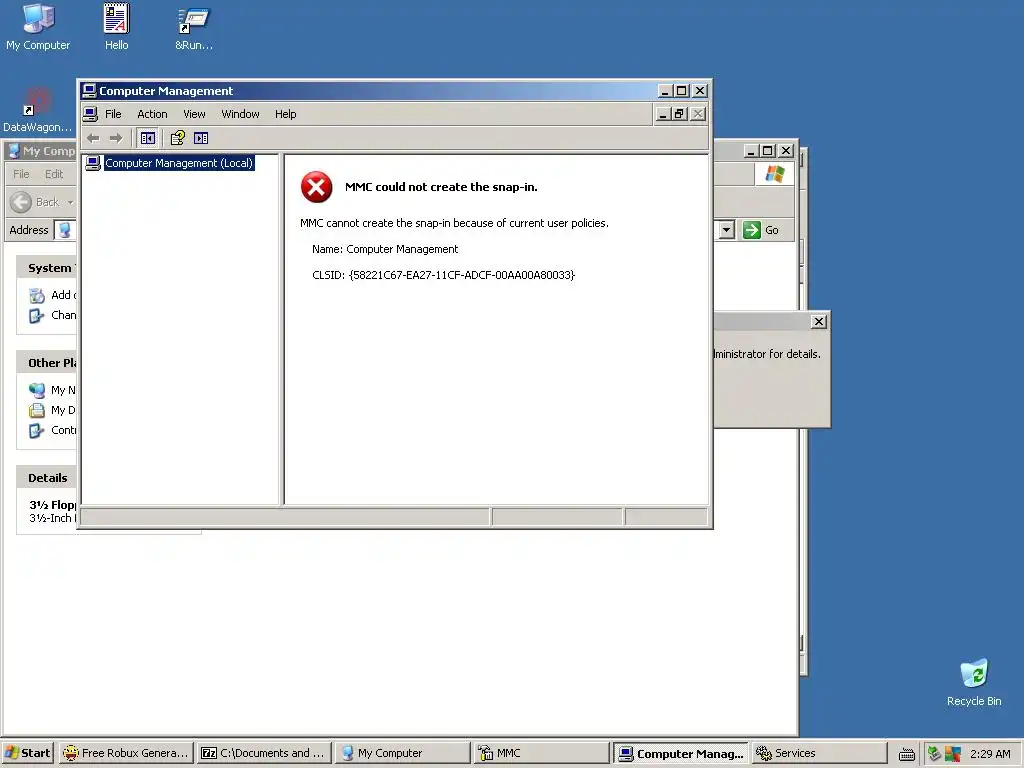The height and width of the screenshot is (768, 1024).
Task: Open My Computer desktop icon
Action: [x=38, y=27]
